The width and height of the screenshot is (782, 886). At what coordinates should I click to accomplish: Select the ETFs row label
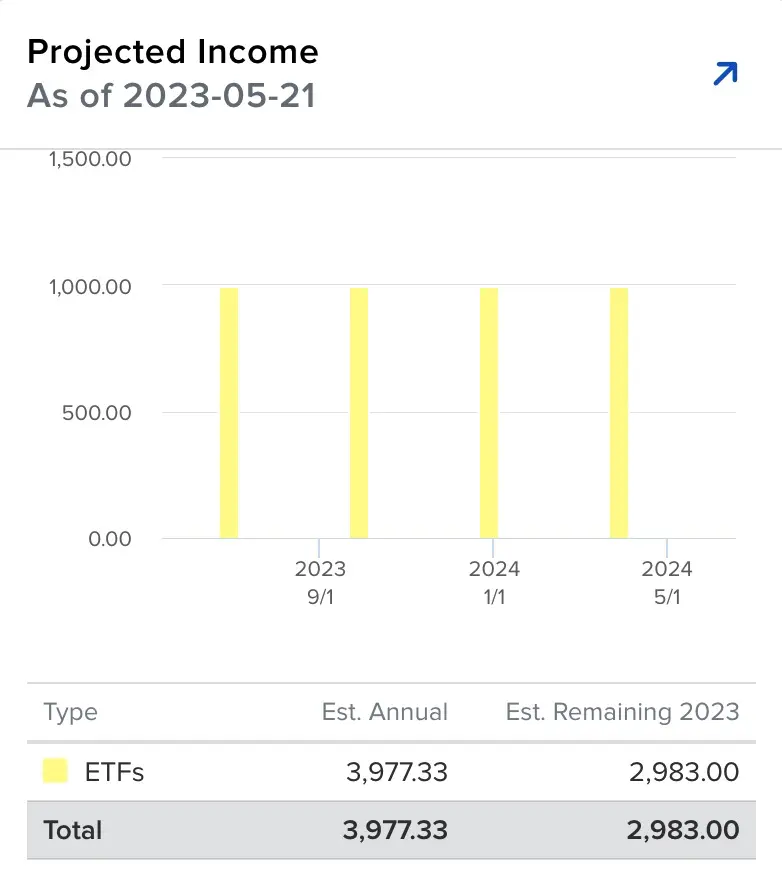point(114,772)
